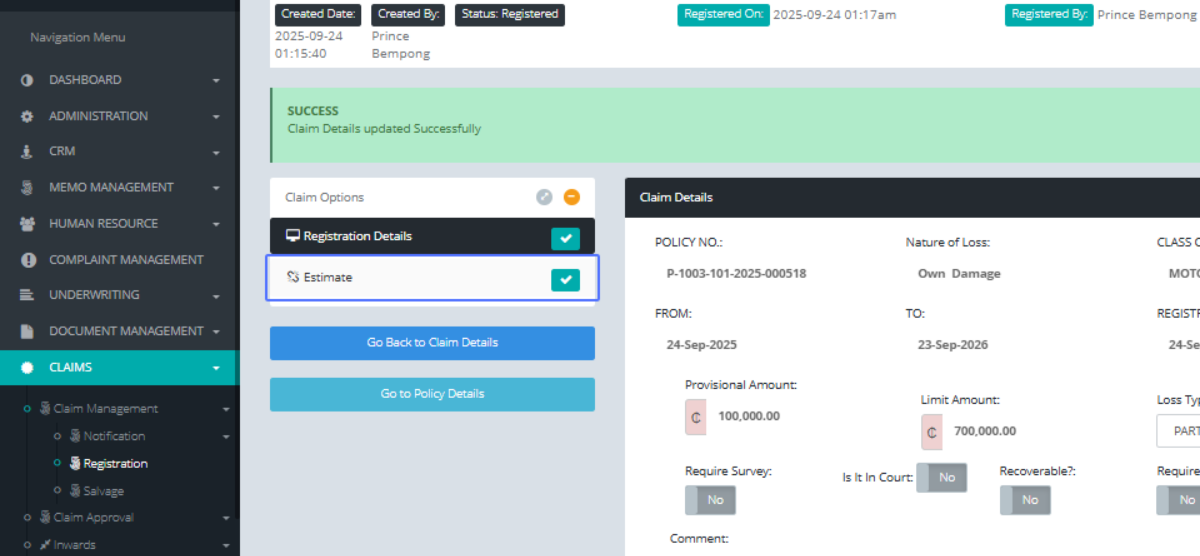Click the Document Management file icon

[27, 331]
